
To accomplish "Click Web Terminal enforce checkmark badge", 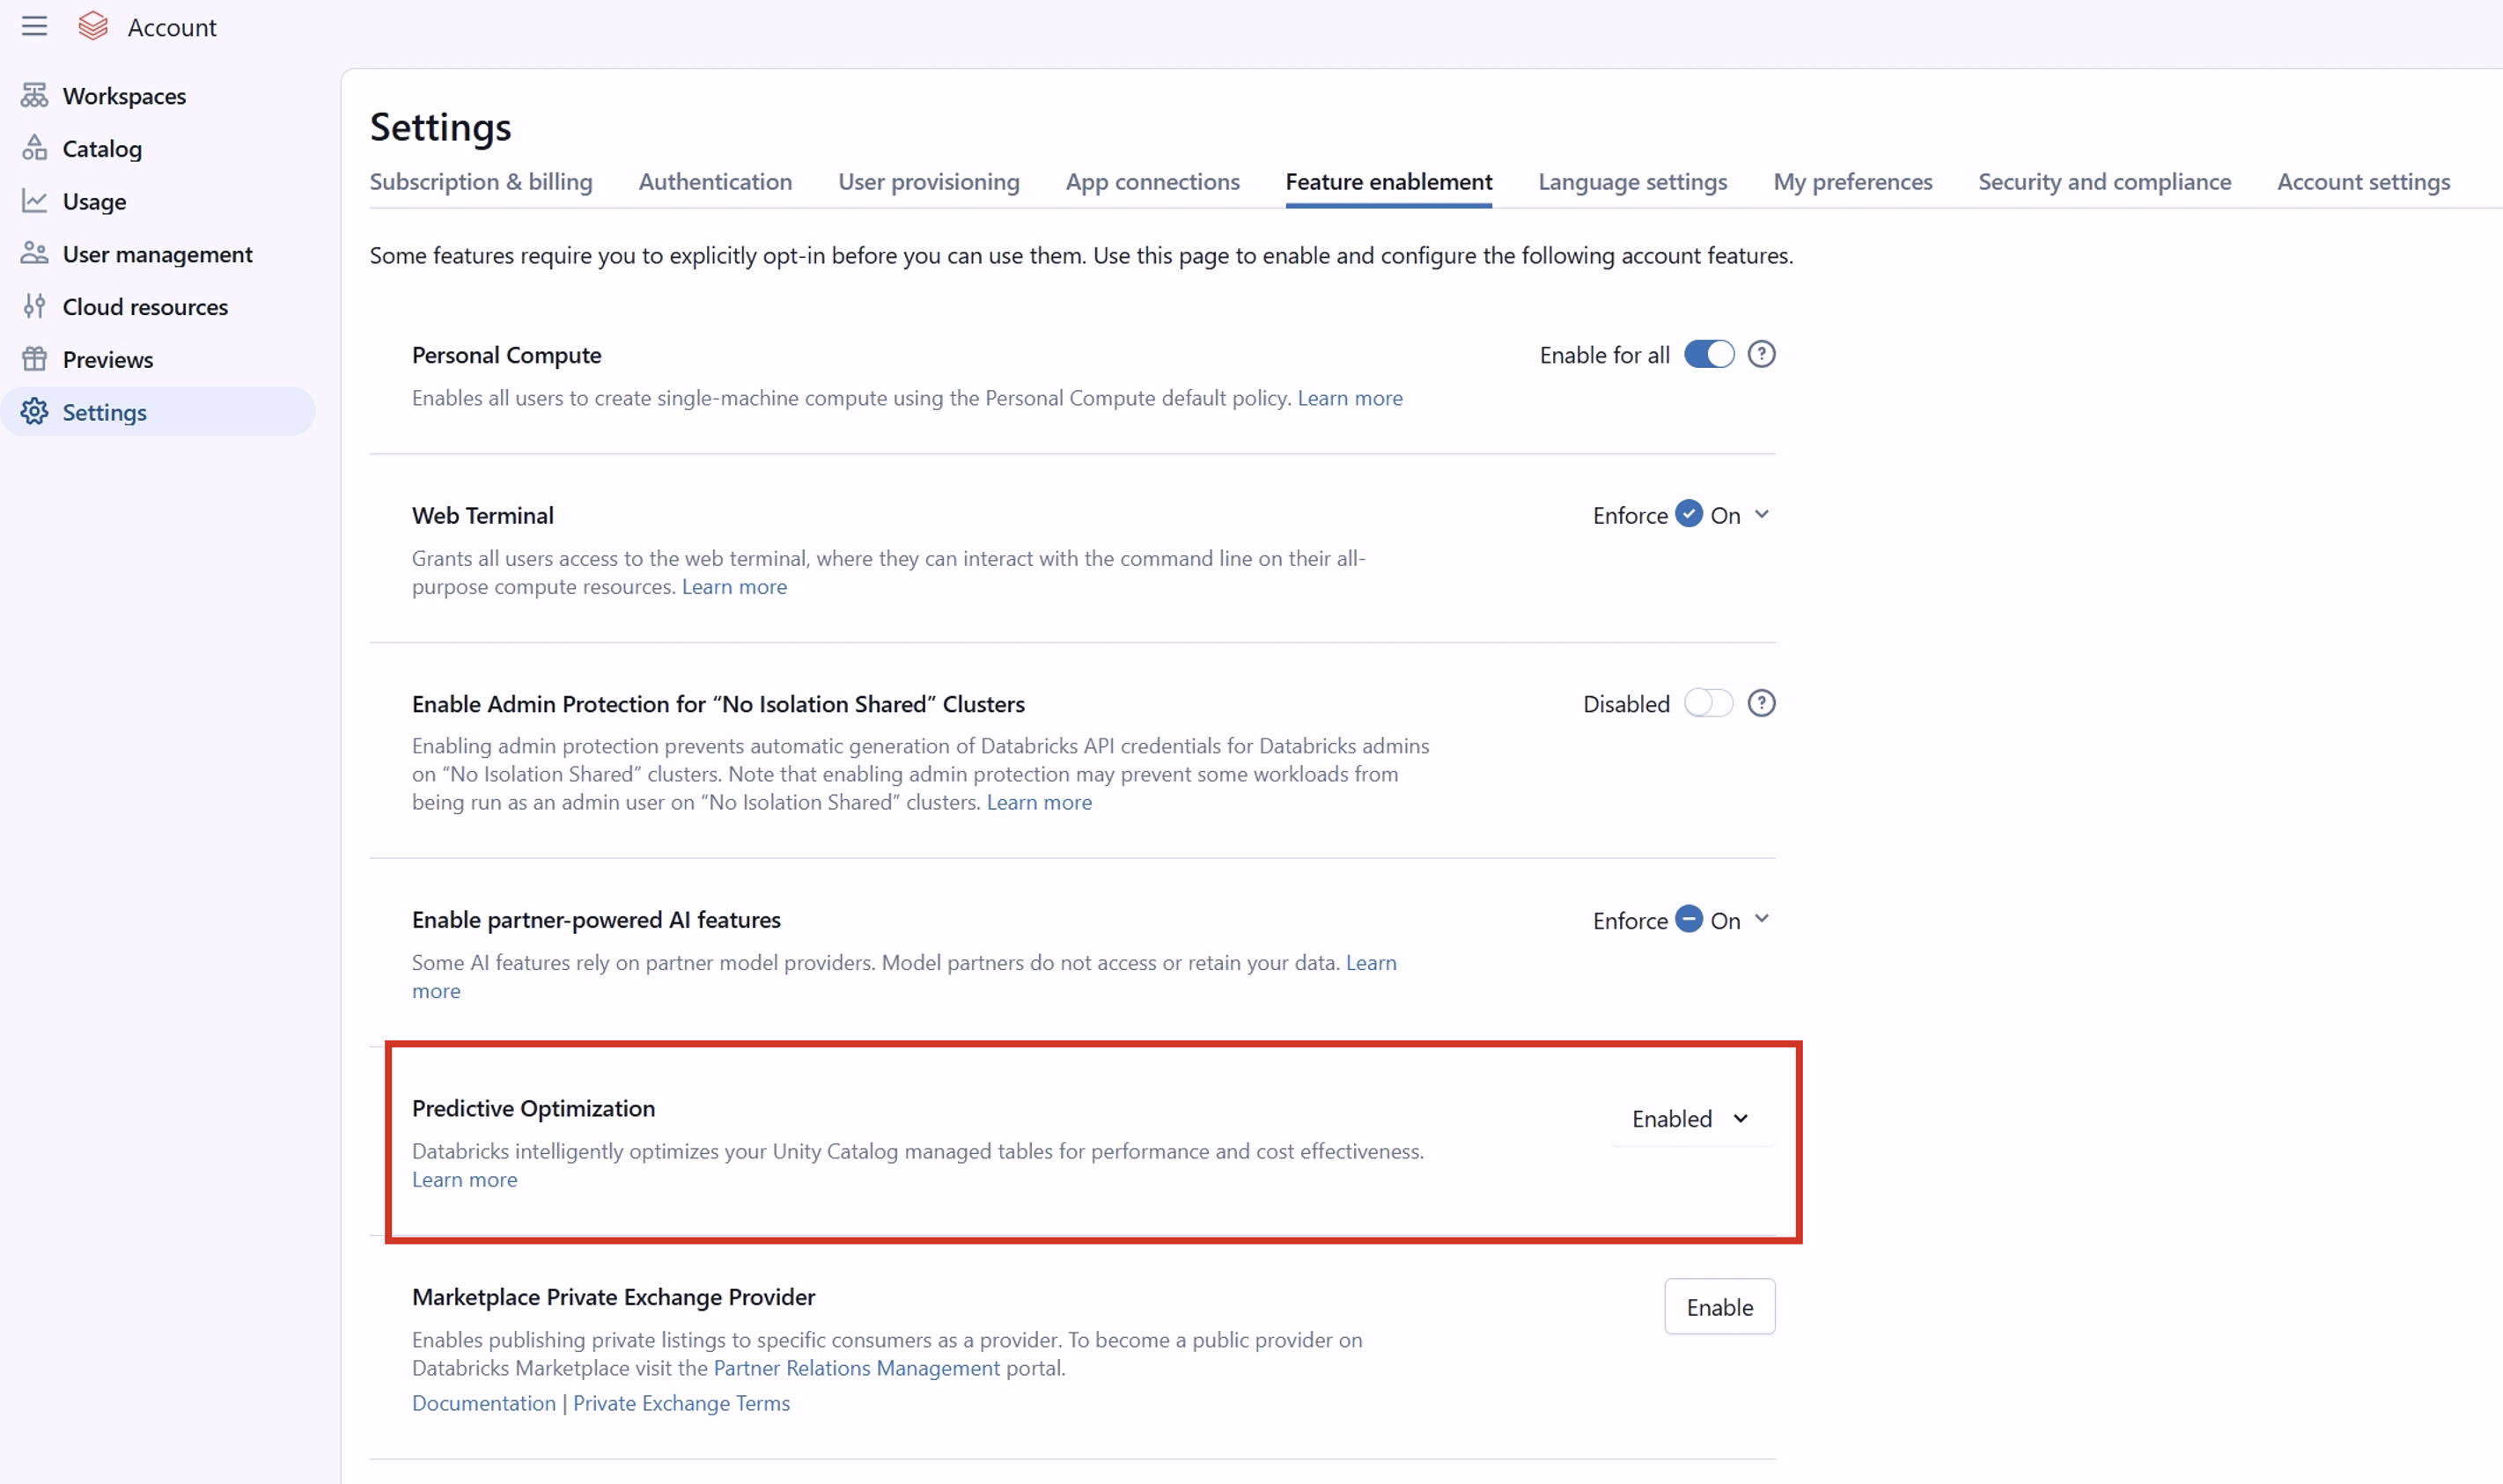I will pyautogui.click(x=1688, y=513).
